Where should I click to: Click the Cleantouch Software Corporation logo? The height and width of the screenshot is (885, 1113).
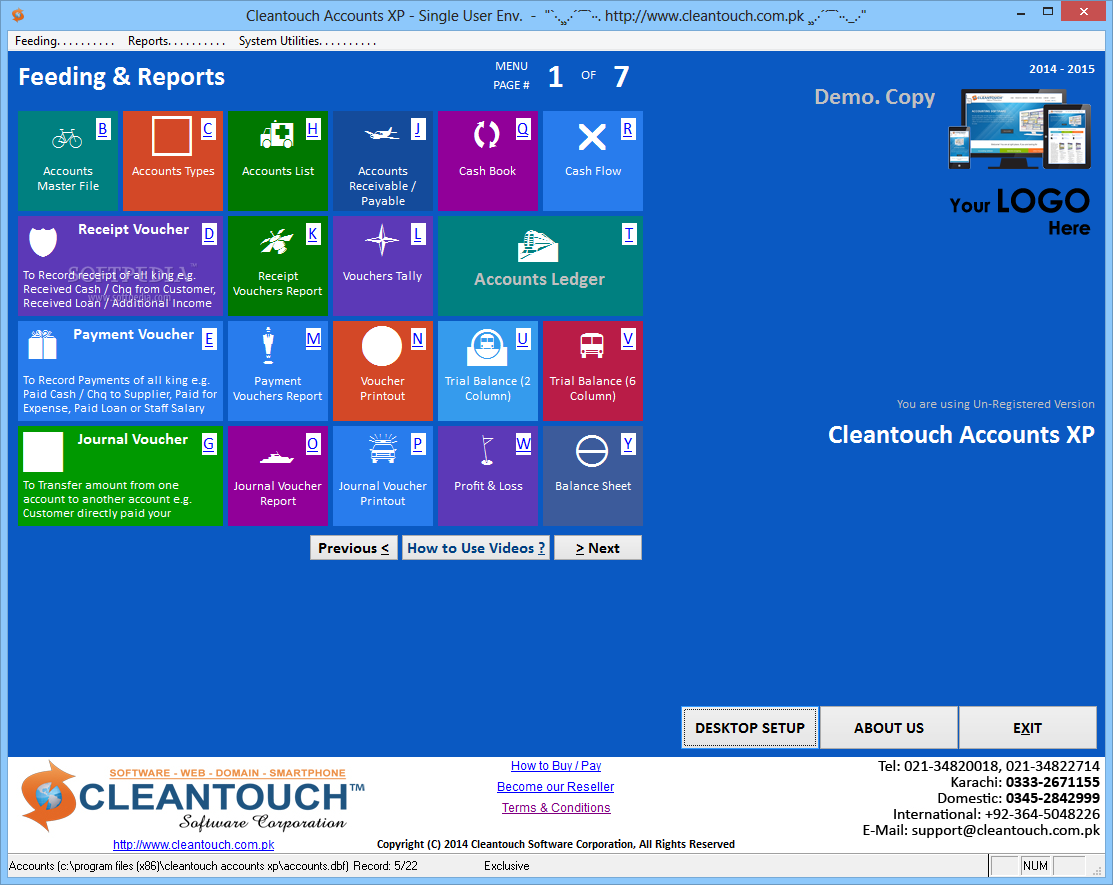(x=192, y=797)
